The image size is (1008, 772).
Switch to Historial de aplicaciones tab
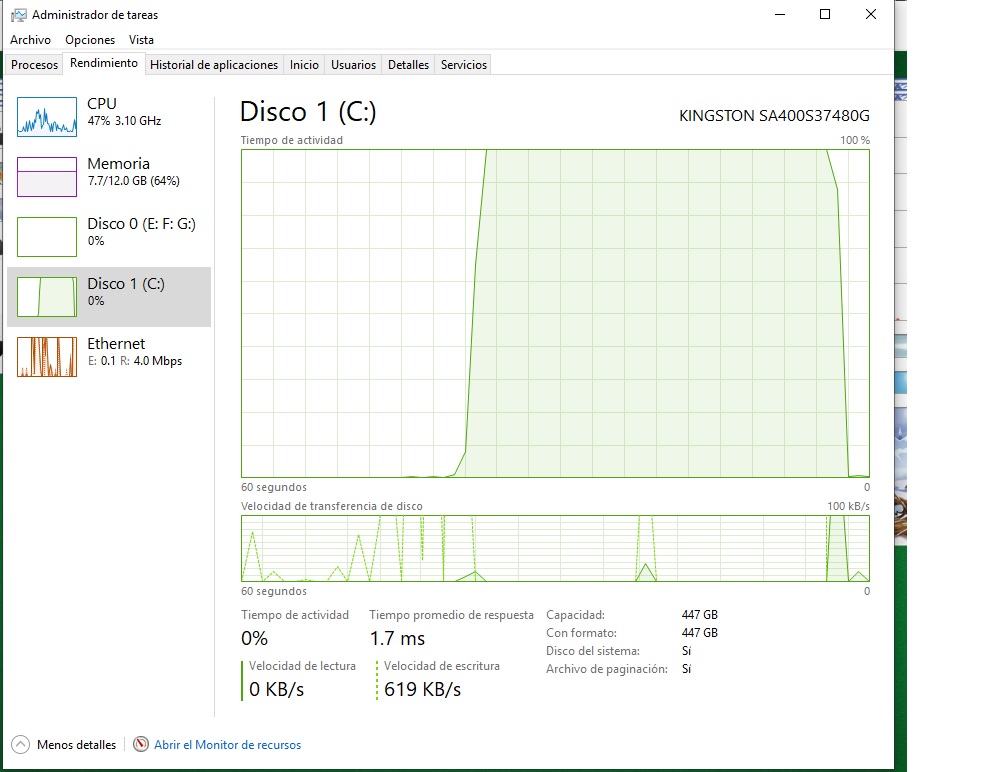pos(213,65)
